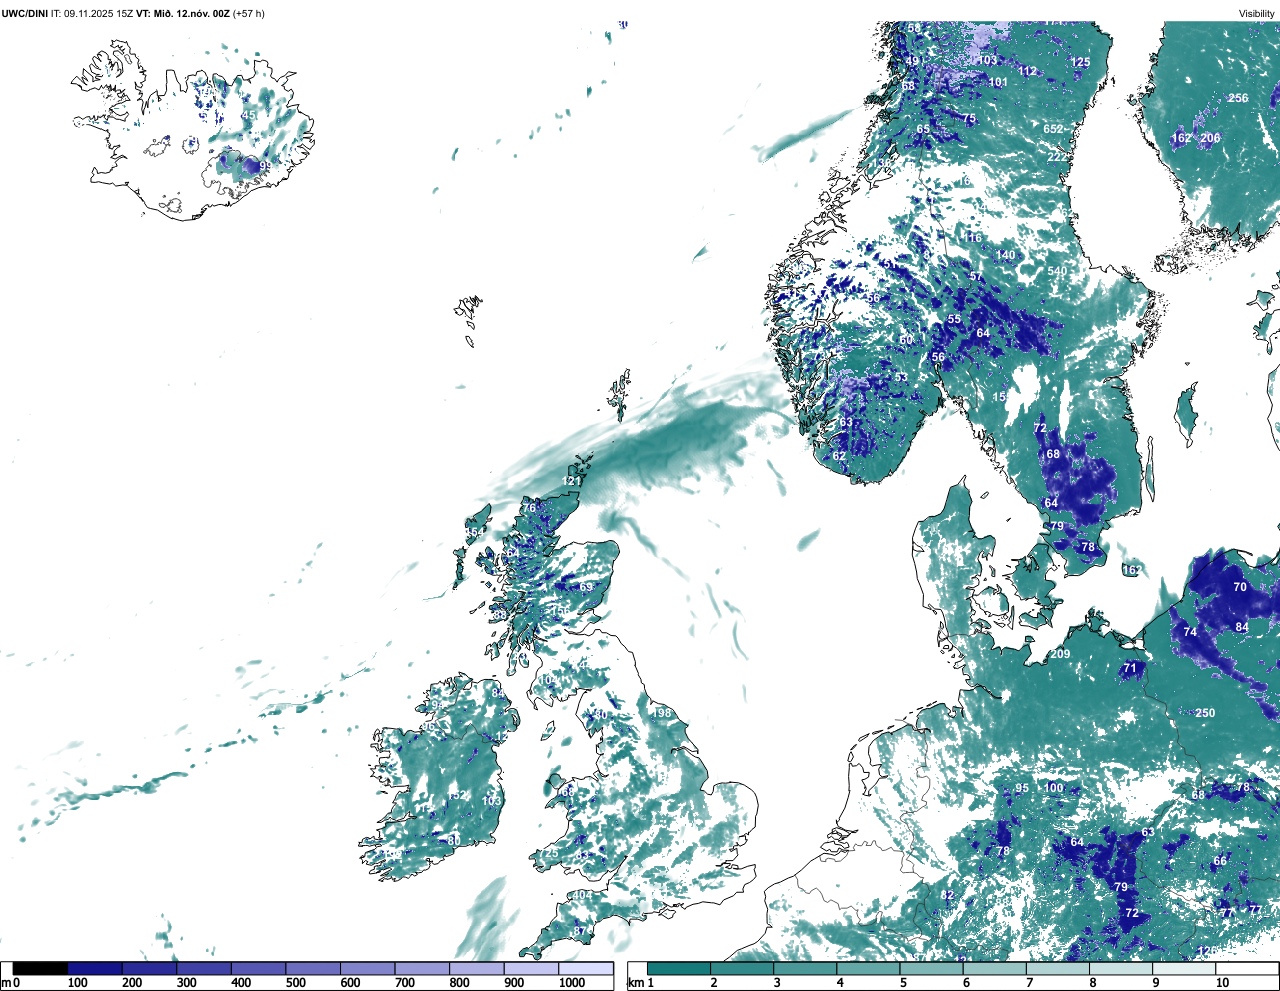This screenshot has height=991, width=1280.
Task: Click the '(+57 h)' forecast offset
Action: pyautogui.click(x=249, y=14)
